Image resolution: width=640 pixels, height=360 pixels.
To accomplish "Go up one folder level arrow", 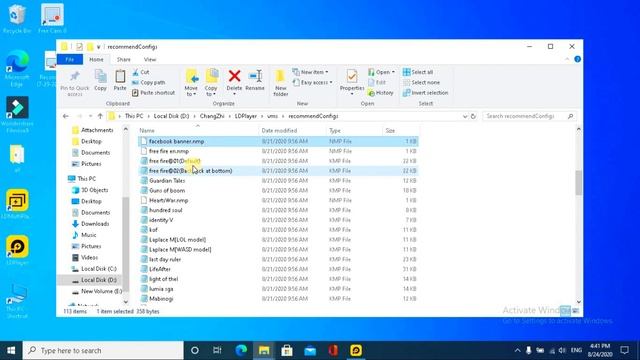I will (x=100, y=116).
